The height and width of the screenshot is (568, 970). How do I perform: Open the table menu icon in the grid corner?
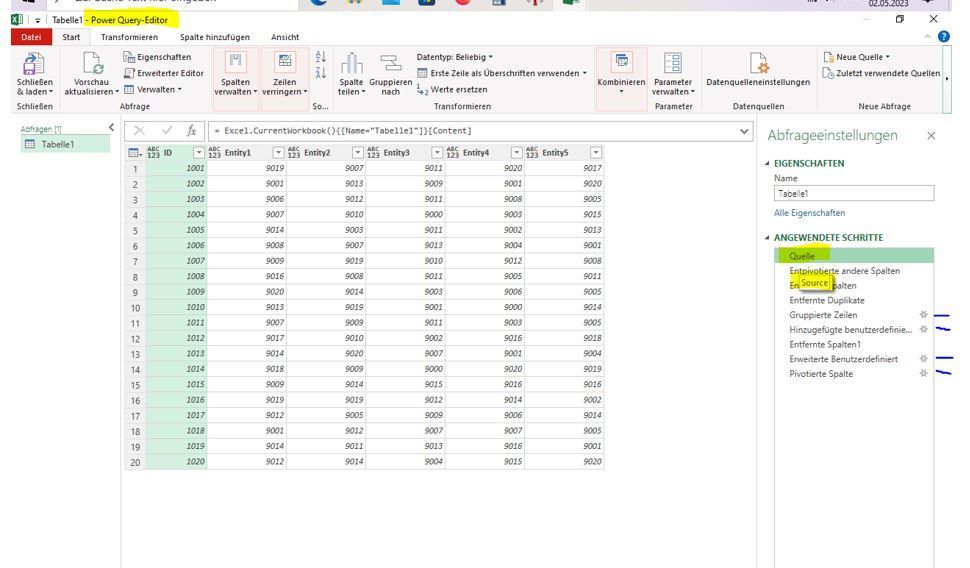coord(135,153)
